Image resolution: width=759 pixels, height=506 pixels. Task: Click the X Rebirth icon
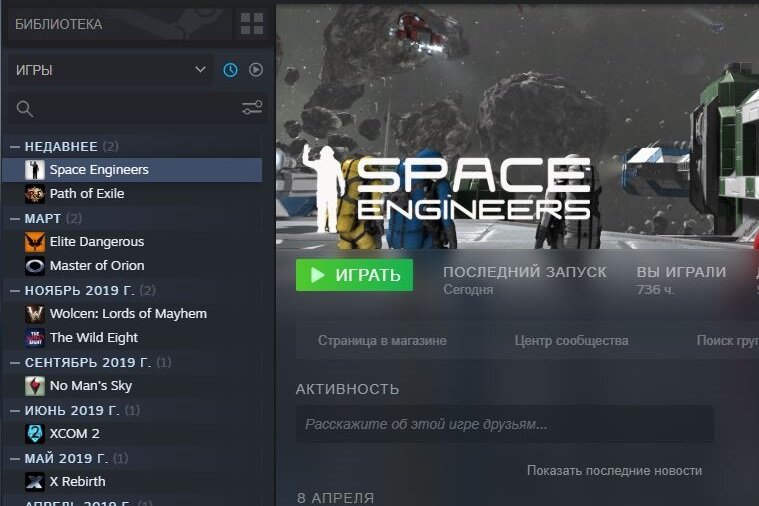(35, 482)
